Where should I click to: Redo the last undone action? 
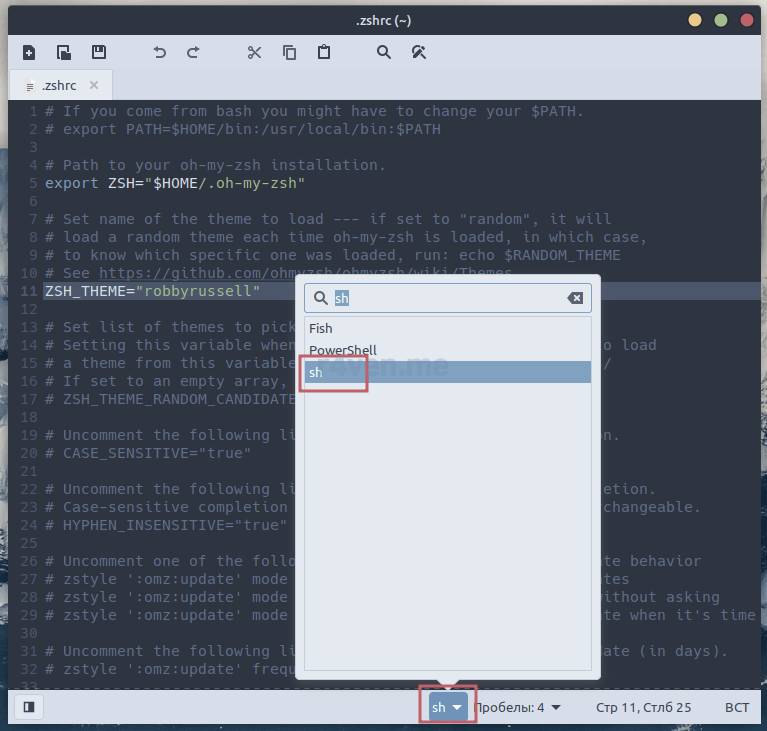[x=194, y=52]
